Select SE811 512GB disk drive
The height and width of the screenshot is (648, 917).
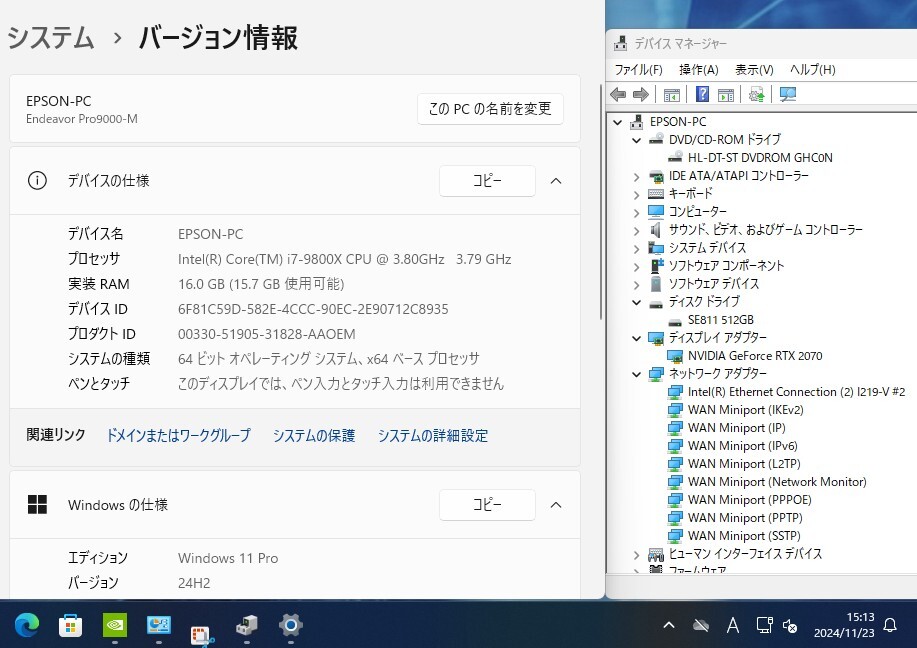(720, 320)
